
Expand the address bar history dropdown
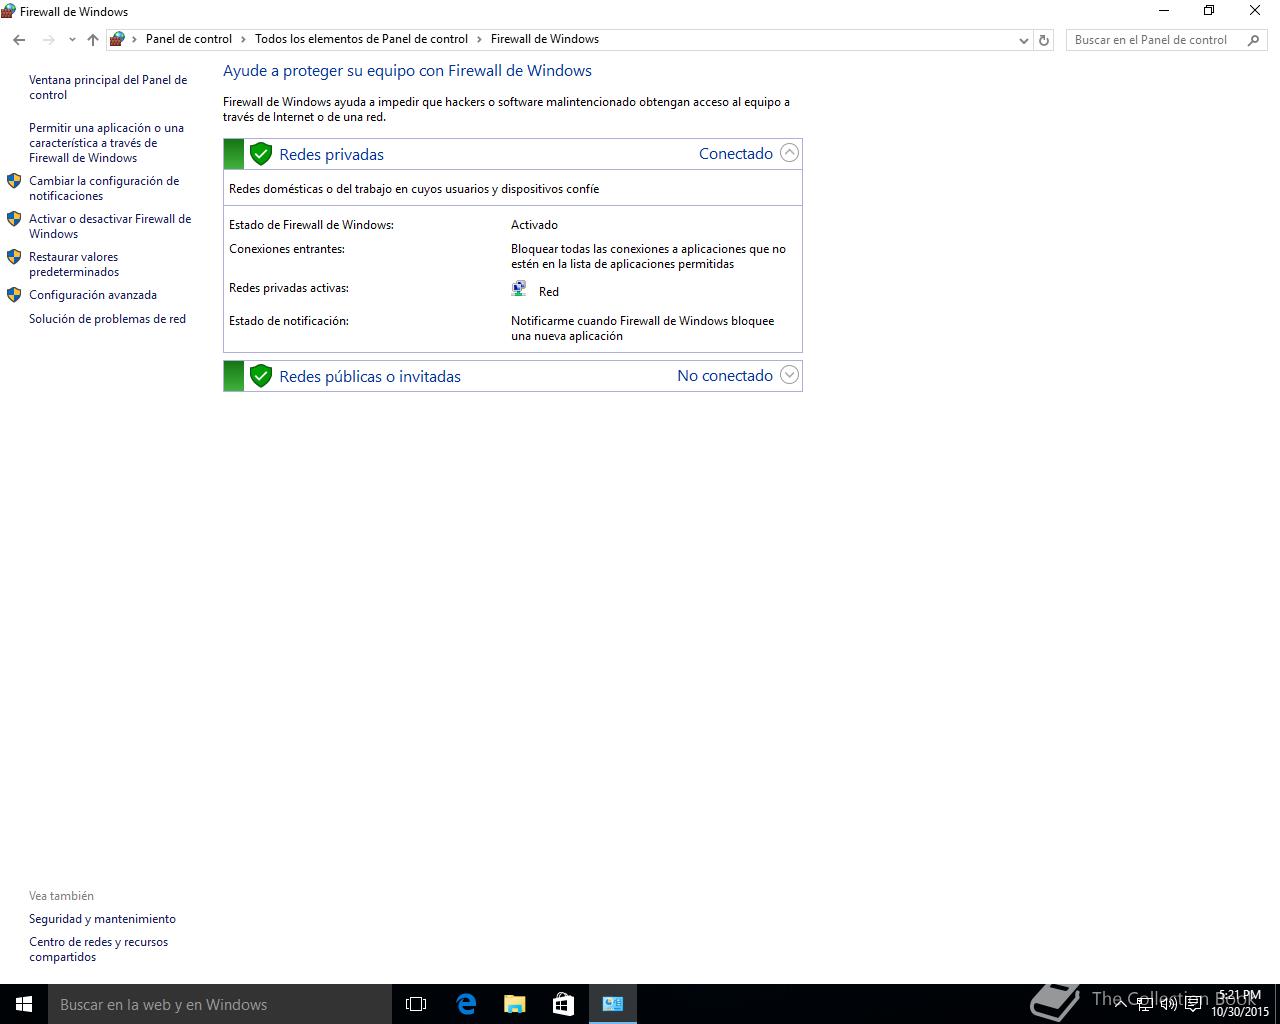[x=1023, y=40]
